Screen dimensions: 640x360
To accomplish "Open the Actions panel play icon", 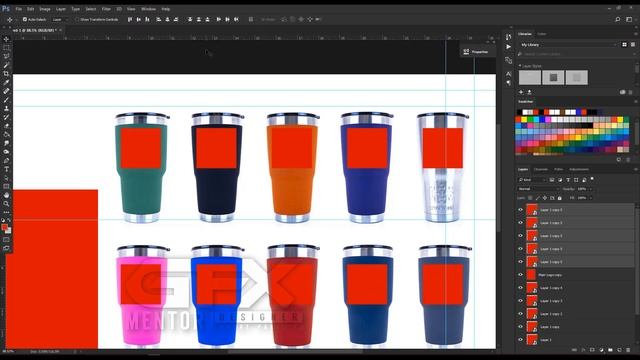I will (508, 47).
